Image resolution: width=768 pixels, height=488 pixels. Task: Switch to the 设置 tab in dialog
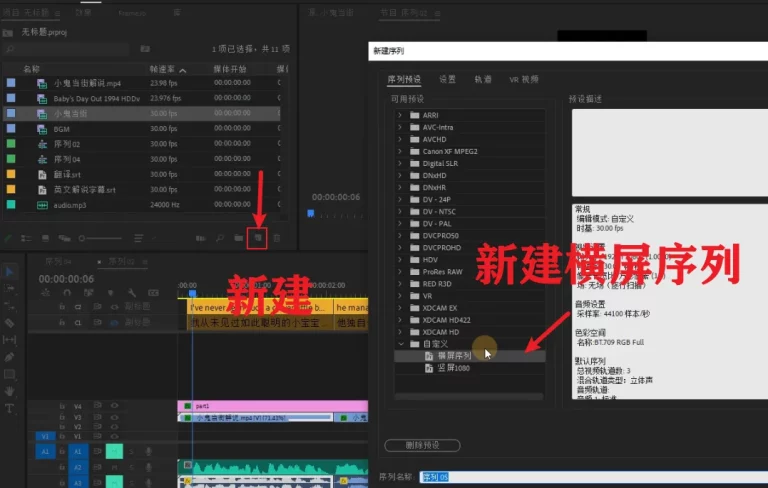point(447,79)
